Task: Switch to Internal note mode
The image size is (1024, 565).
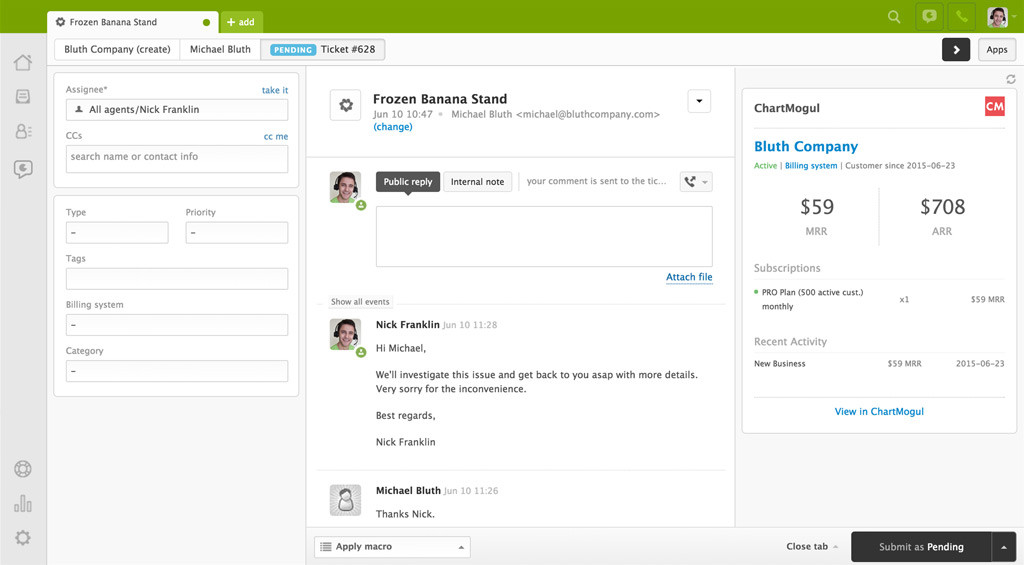Action: pos(477,182)
